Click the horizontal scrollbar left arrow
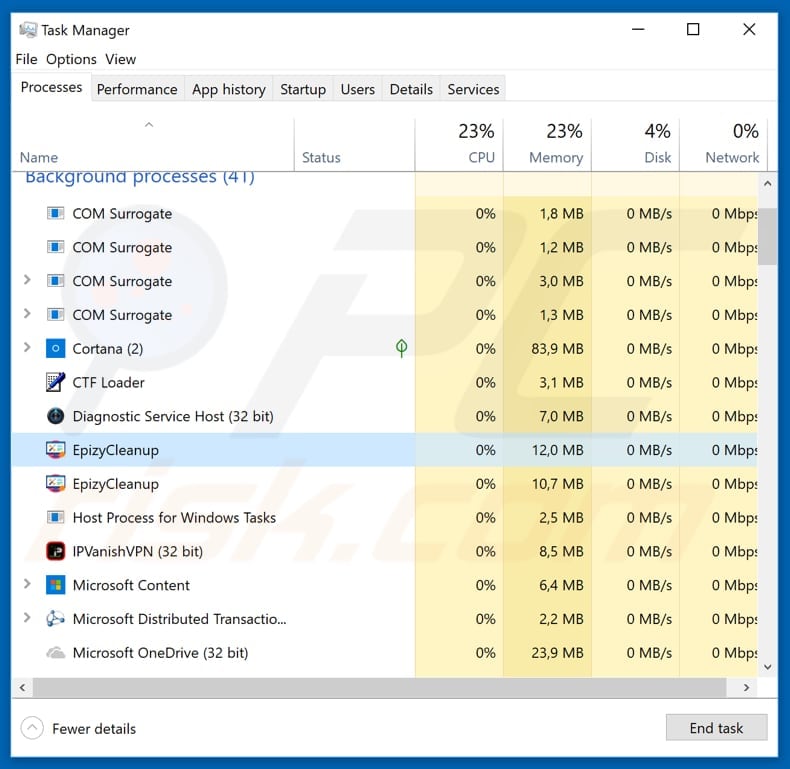Viewport: 790px width, 769px height. coord(22,687)
